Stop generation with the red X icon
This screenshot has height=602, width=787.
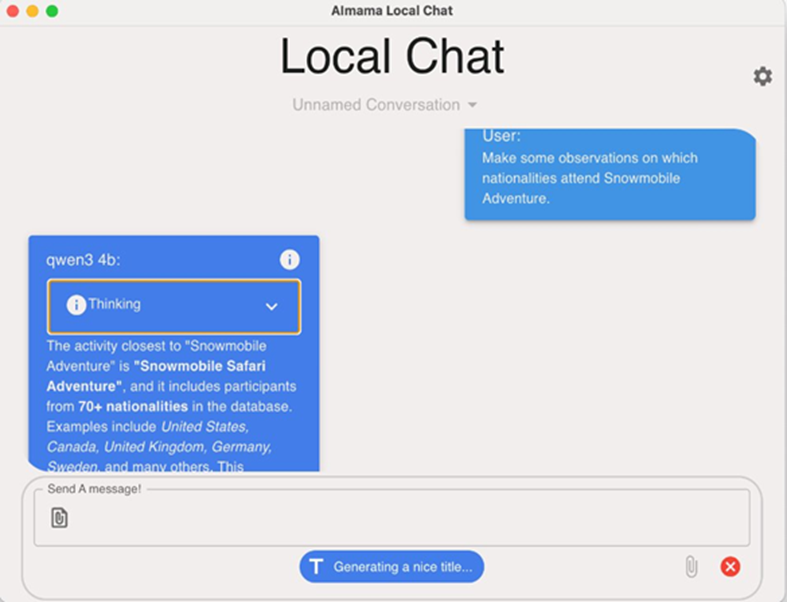point(730,567)
